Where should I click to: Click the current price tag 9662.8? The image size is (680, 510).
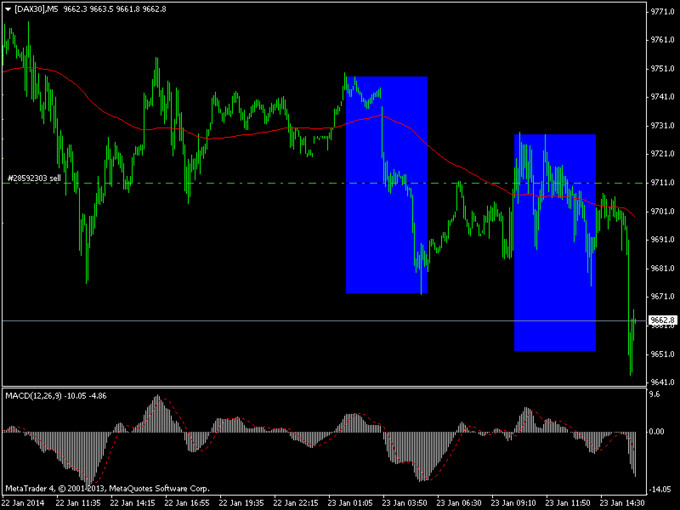tap(662, 321)
